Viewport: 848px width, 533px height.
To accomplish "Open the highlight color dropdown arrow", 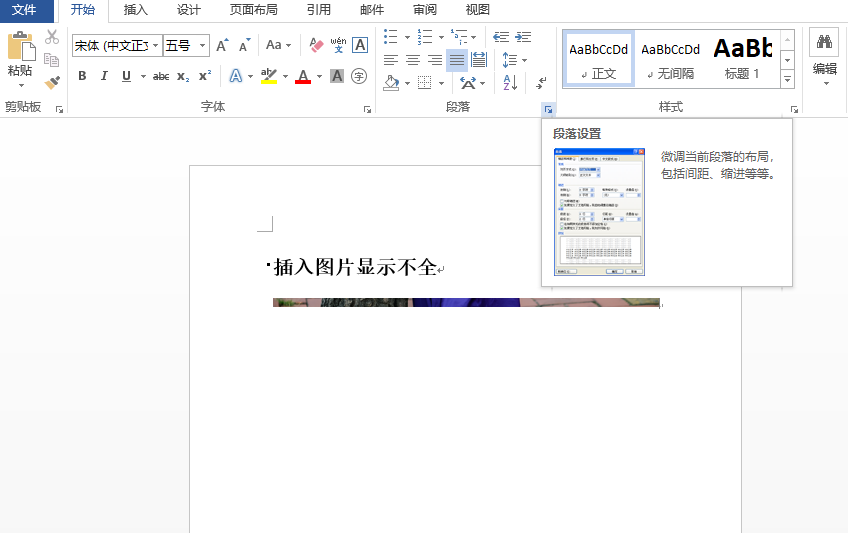I will [285, 77].
